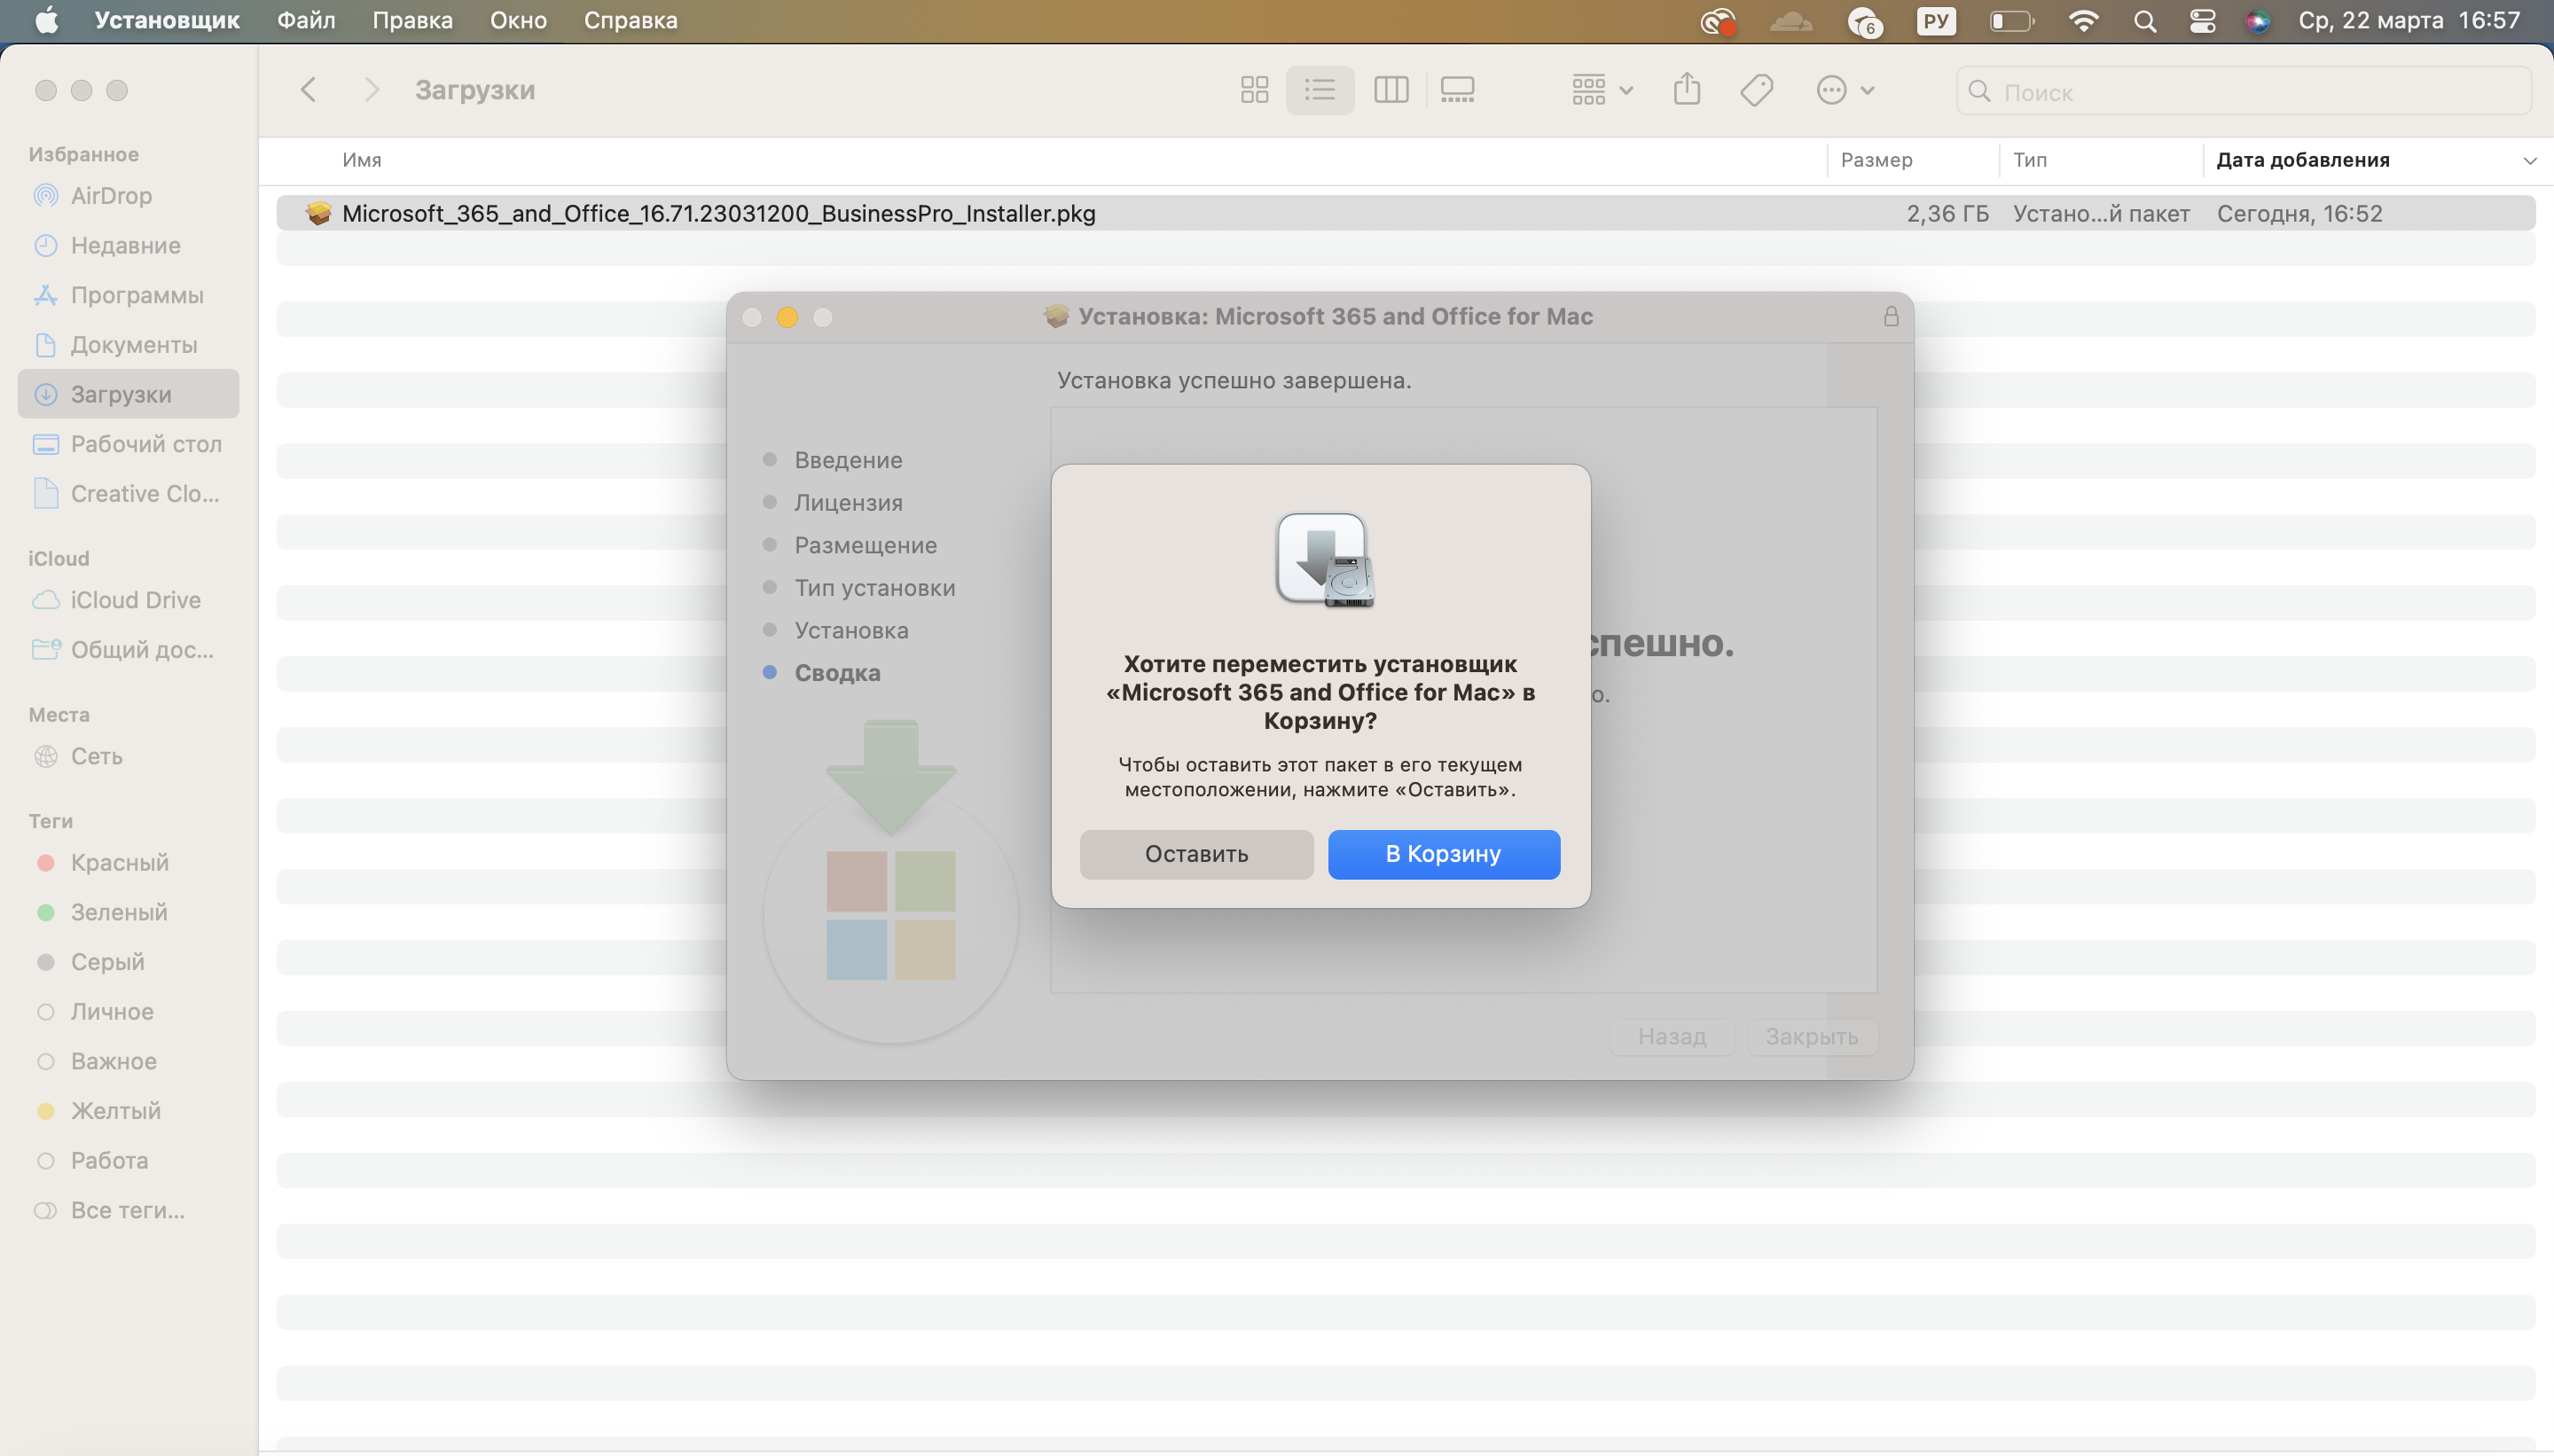2554x1456 pixels.
Task: Open Программы in the sidebar
Action: (x=136, y=295)
